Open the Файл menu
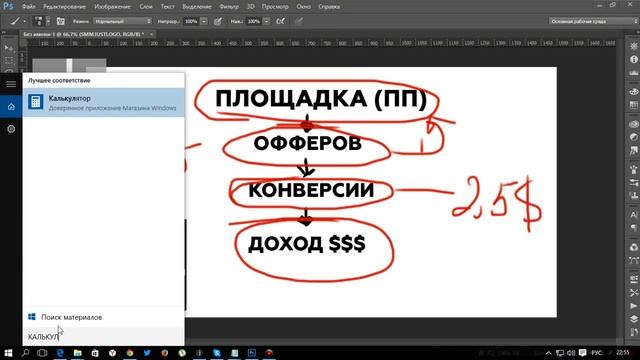 [x=28, y=7]
